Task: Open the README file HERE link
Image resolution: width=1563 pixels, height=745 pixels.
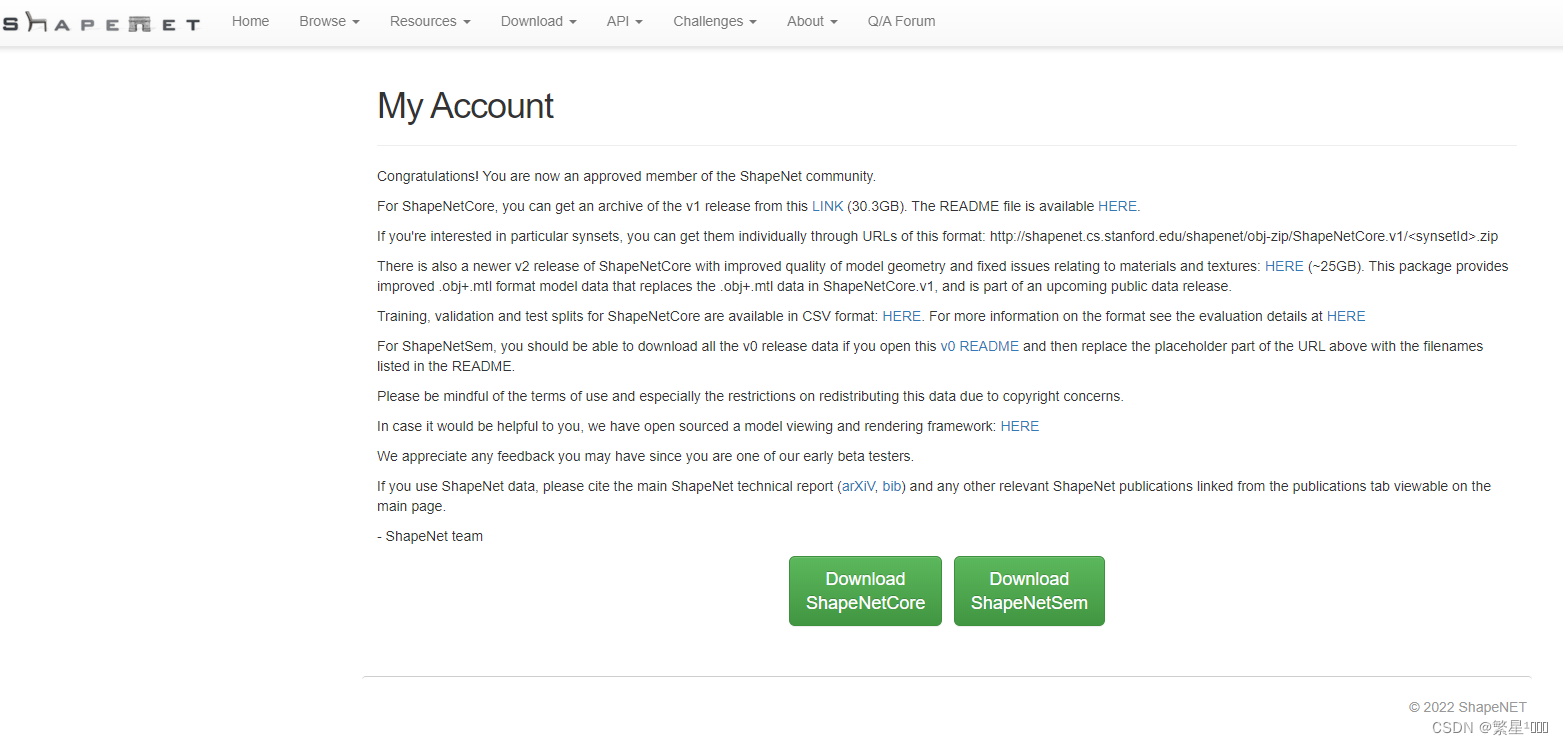Action: coord(1117,206)
